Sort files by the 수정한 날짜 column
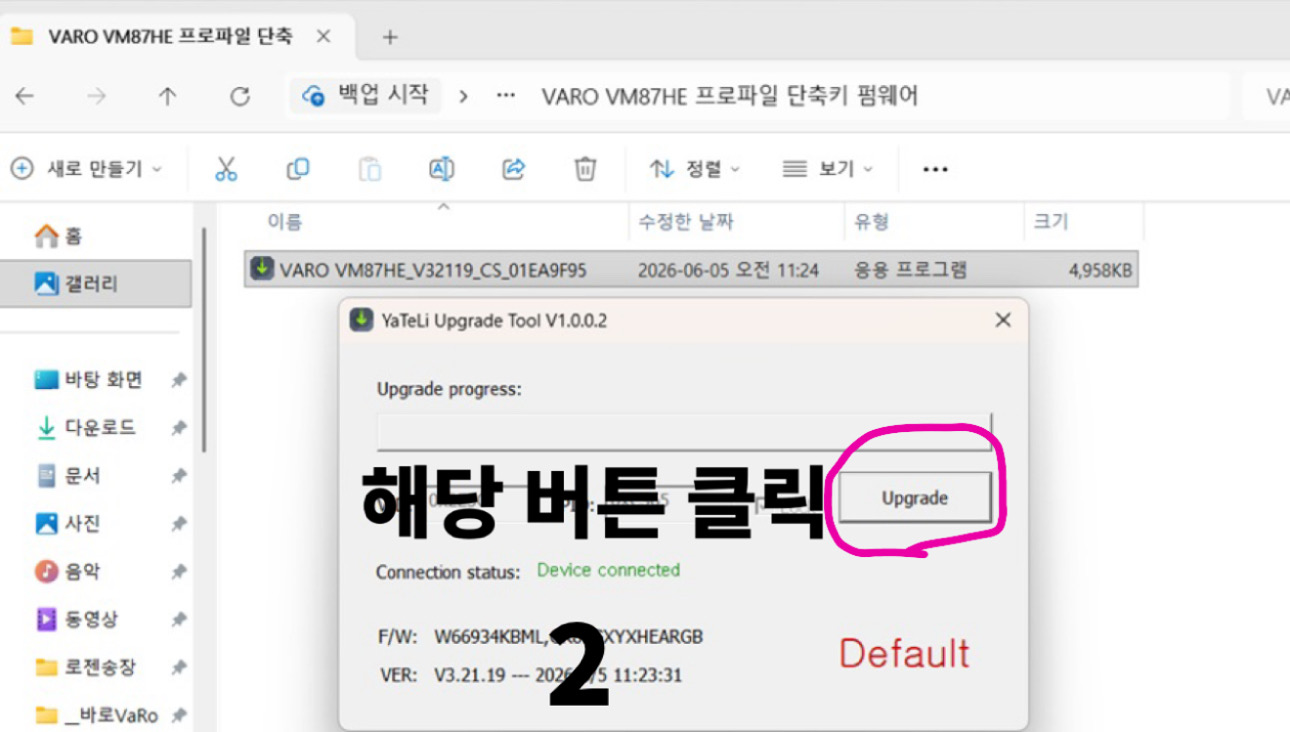The width and height of the screenshot is (1290, 732). [686, 222]
